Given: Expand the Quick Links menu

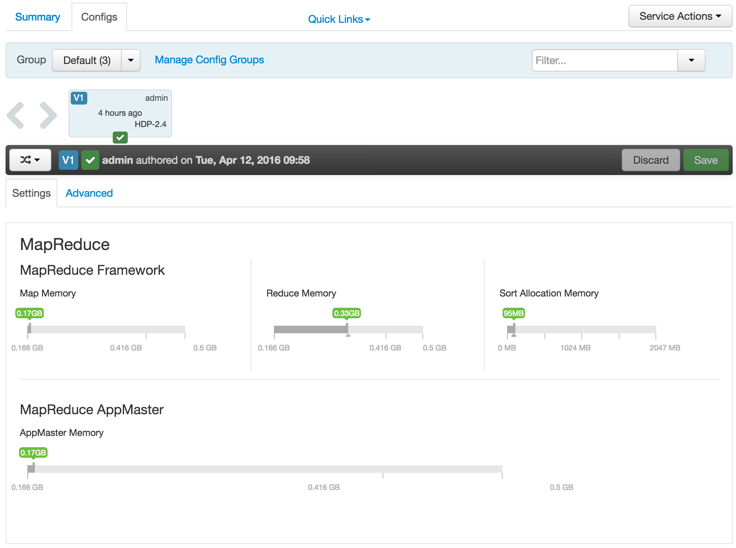Looking at the screenshot, I should coord(339,19).
